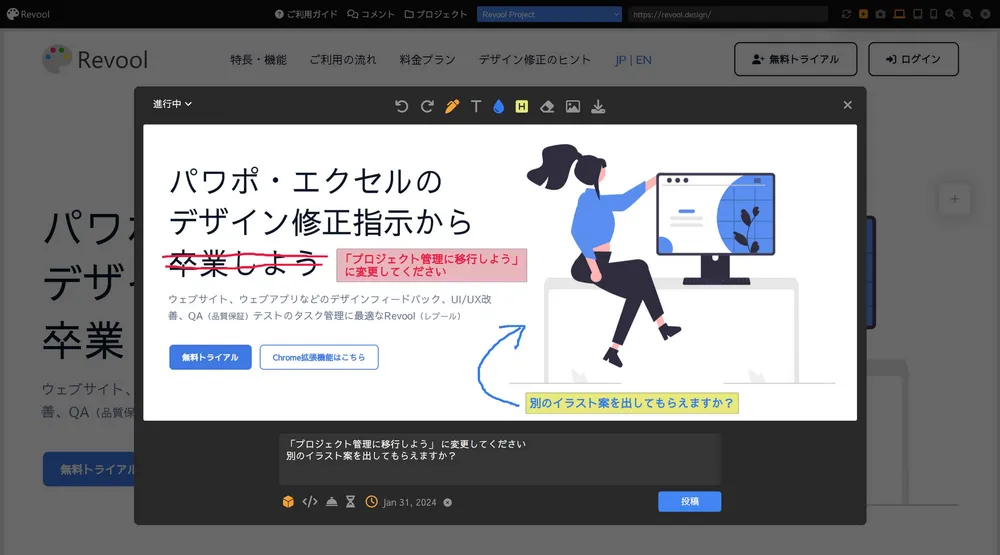Click the camera screenshot icon in top bar

pos(881,14)
